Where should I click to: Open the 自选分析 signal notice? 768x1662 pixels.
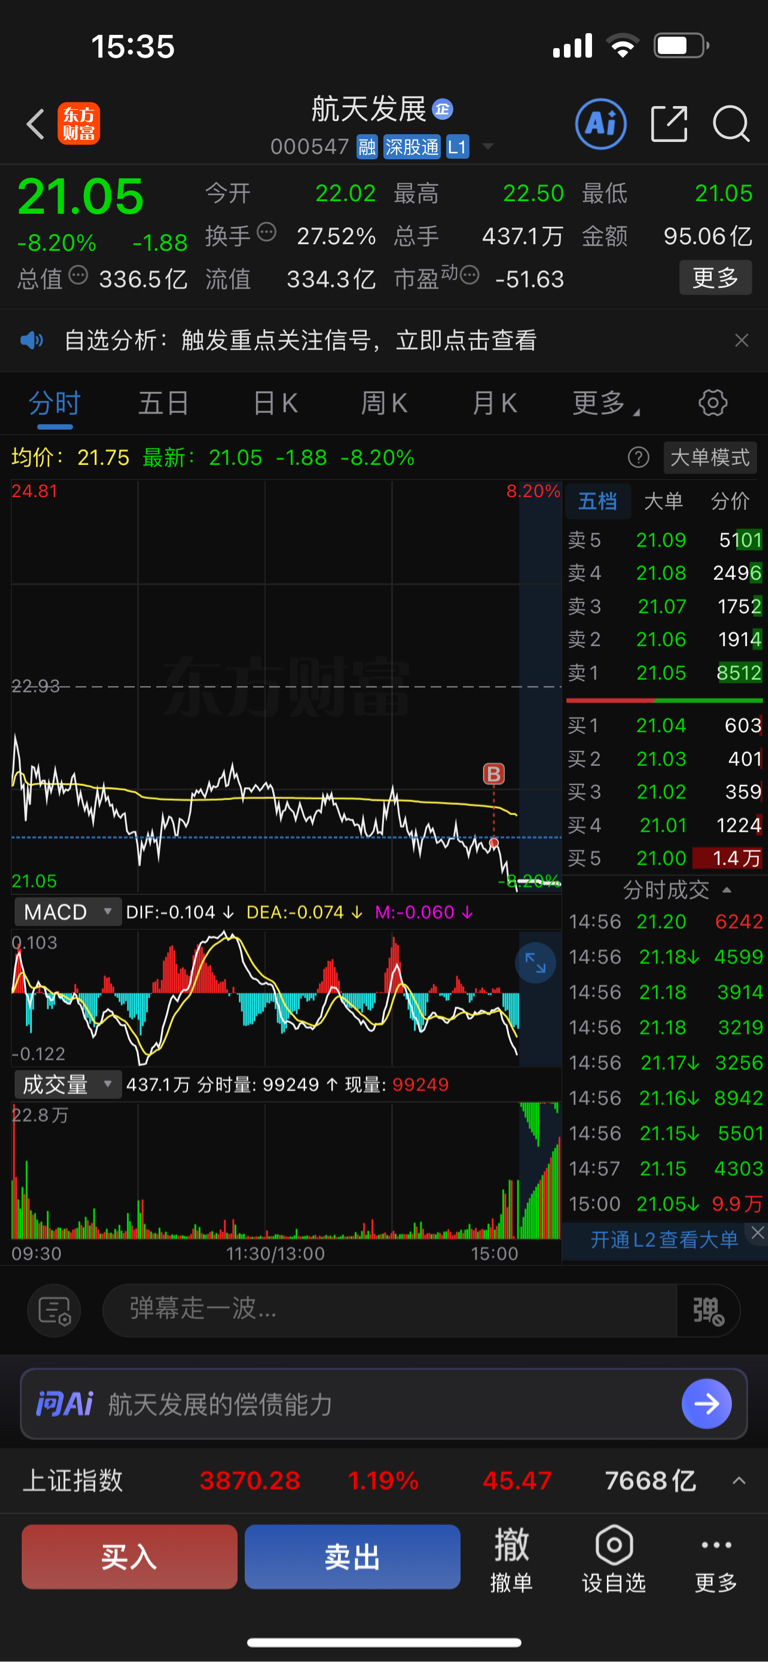click(300, 341)
